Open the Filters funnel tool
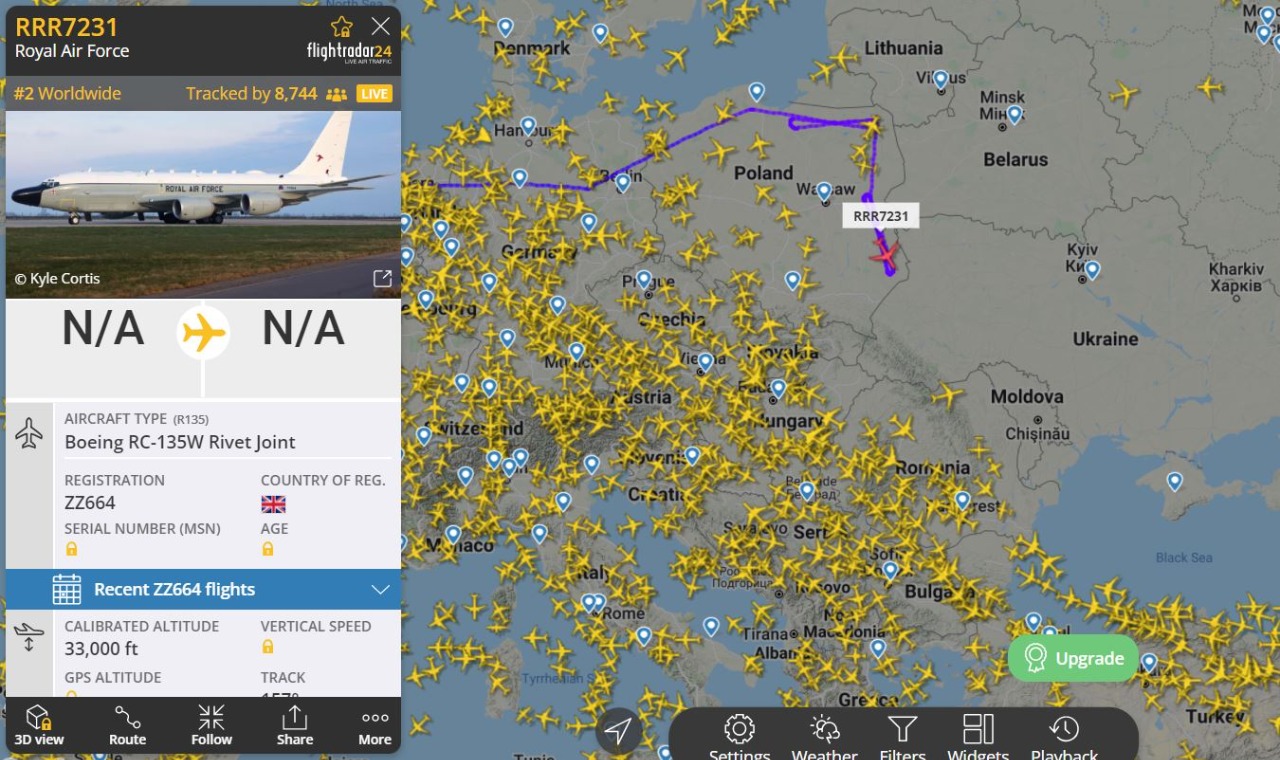 pos(902,738)
